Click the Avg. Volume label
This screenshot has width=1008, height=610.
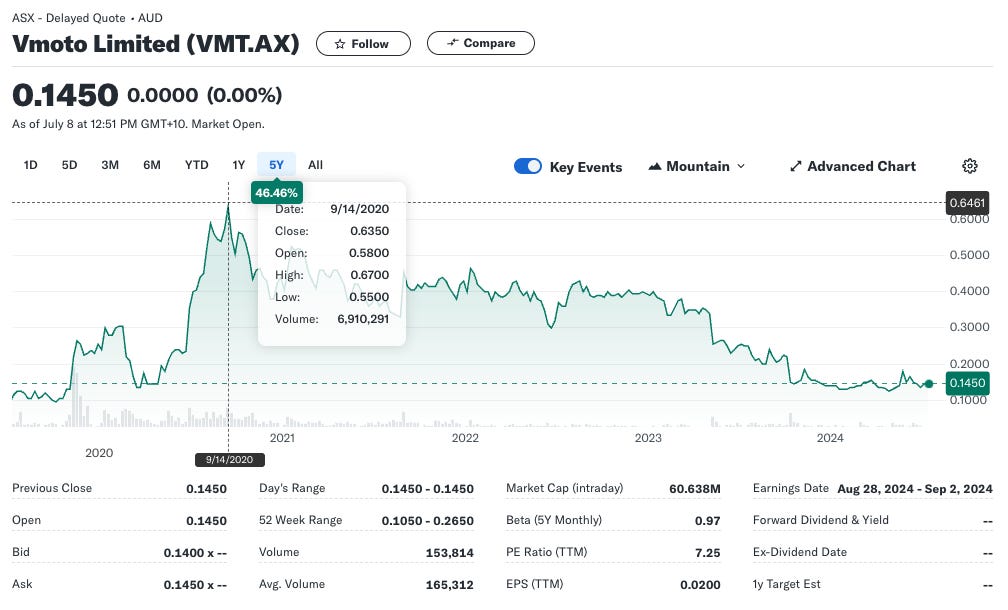pos(292,584)
